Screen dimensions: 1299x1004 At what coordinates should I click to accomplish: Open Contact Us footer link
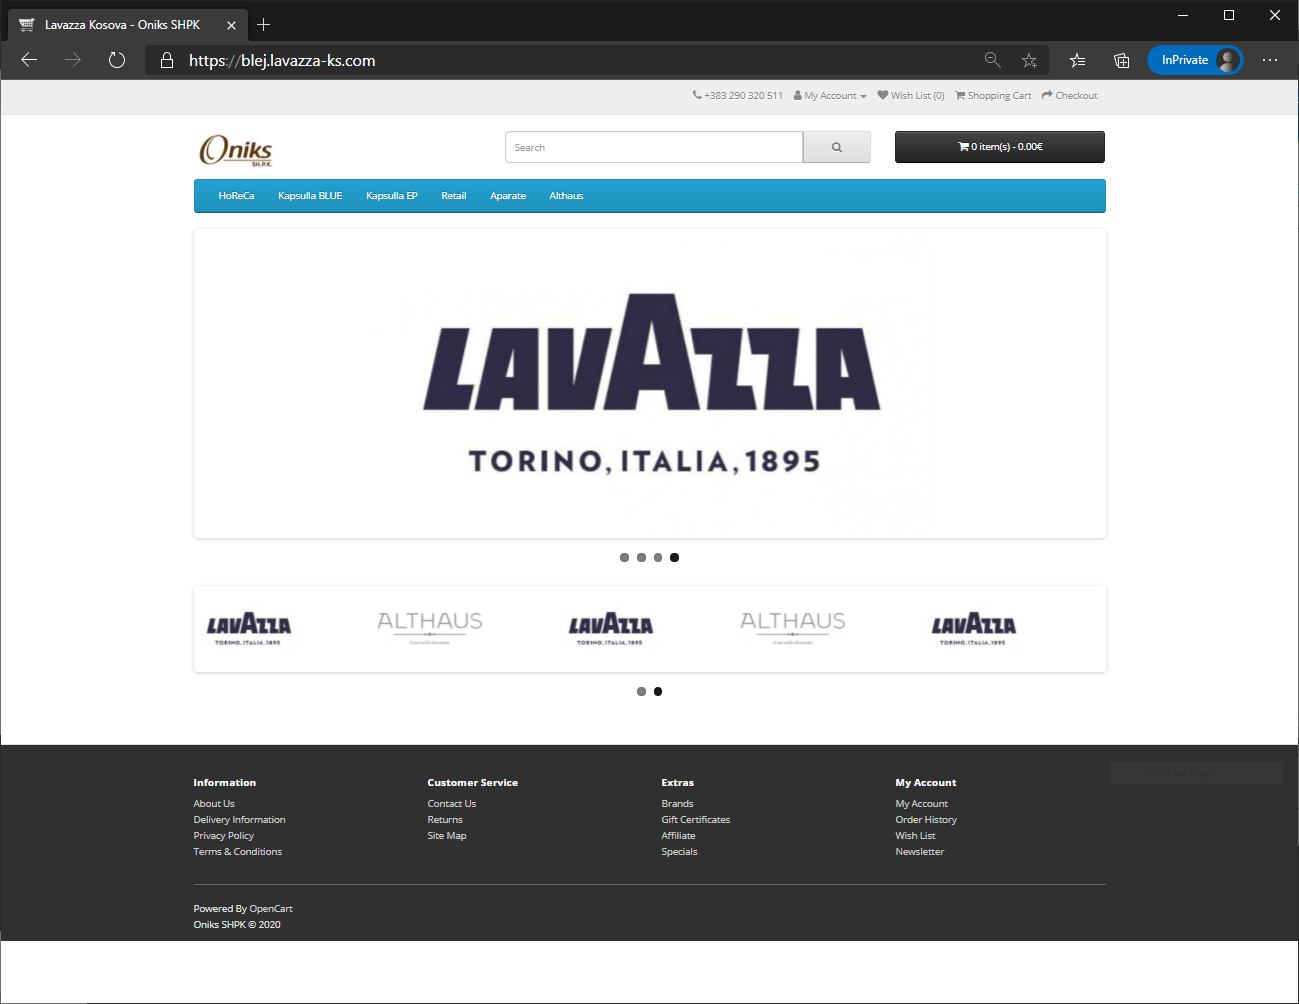452,804
